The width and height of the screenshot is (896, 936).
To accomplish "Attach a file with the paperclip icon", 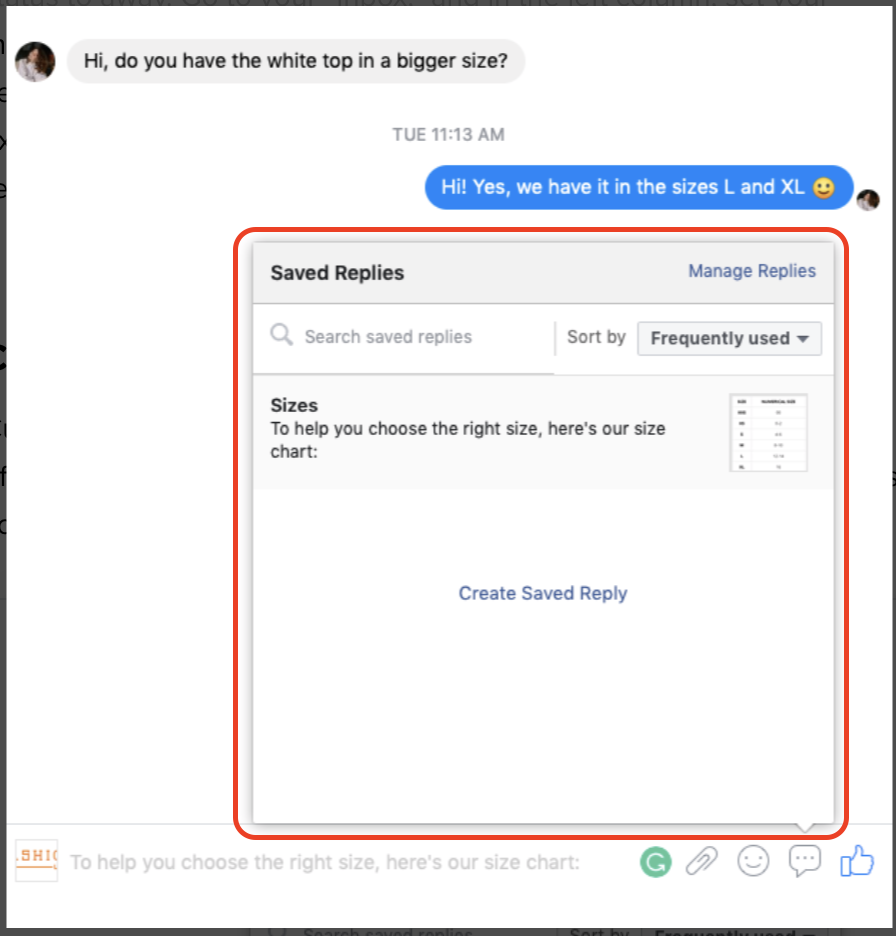I will coord(701,861).
